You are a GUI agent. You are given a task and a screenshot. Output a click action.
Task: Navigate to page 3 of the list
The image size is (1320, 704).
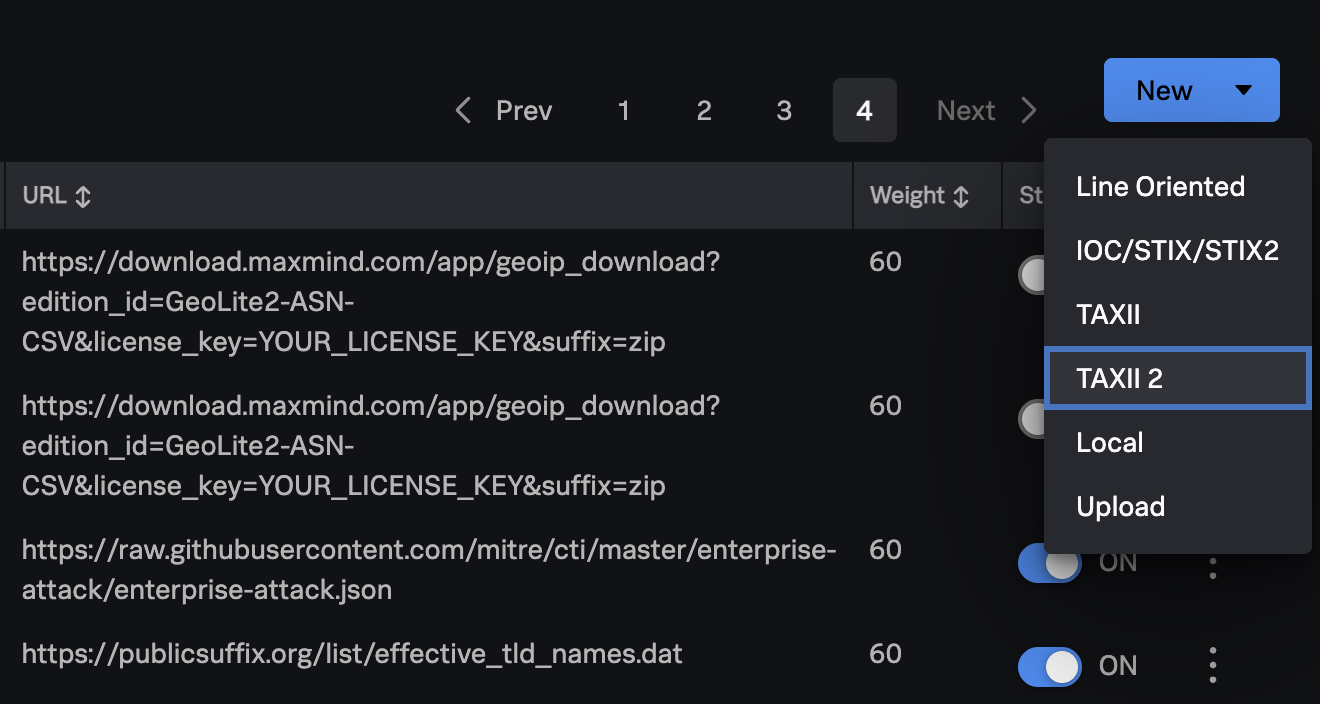(x=784, y=110)
